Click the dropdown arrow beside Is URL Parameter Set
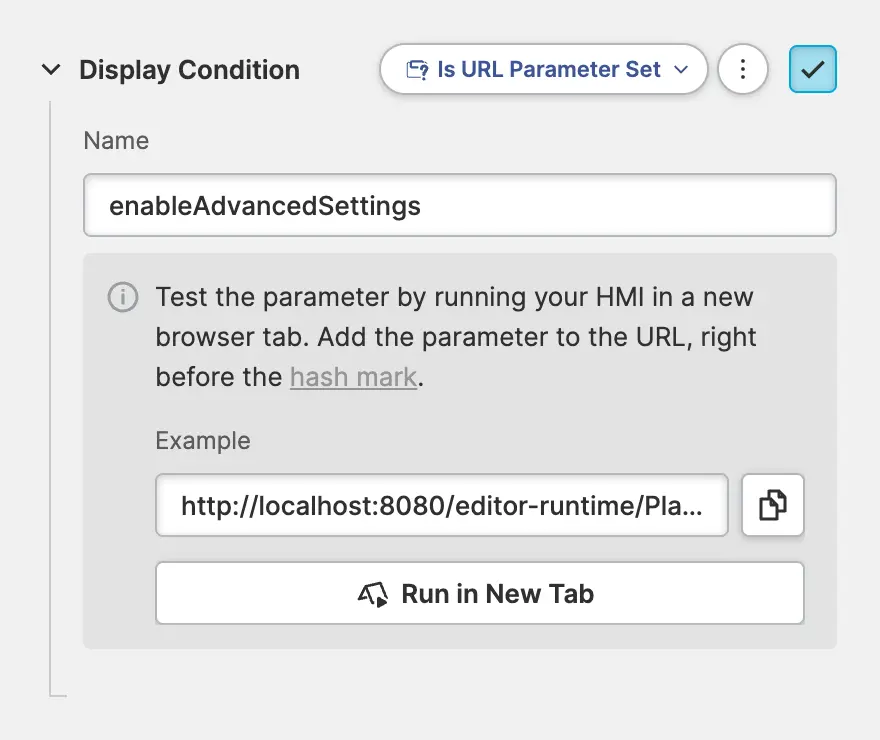The image size is (880, 740). pos(682,70)
